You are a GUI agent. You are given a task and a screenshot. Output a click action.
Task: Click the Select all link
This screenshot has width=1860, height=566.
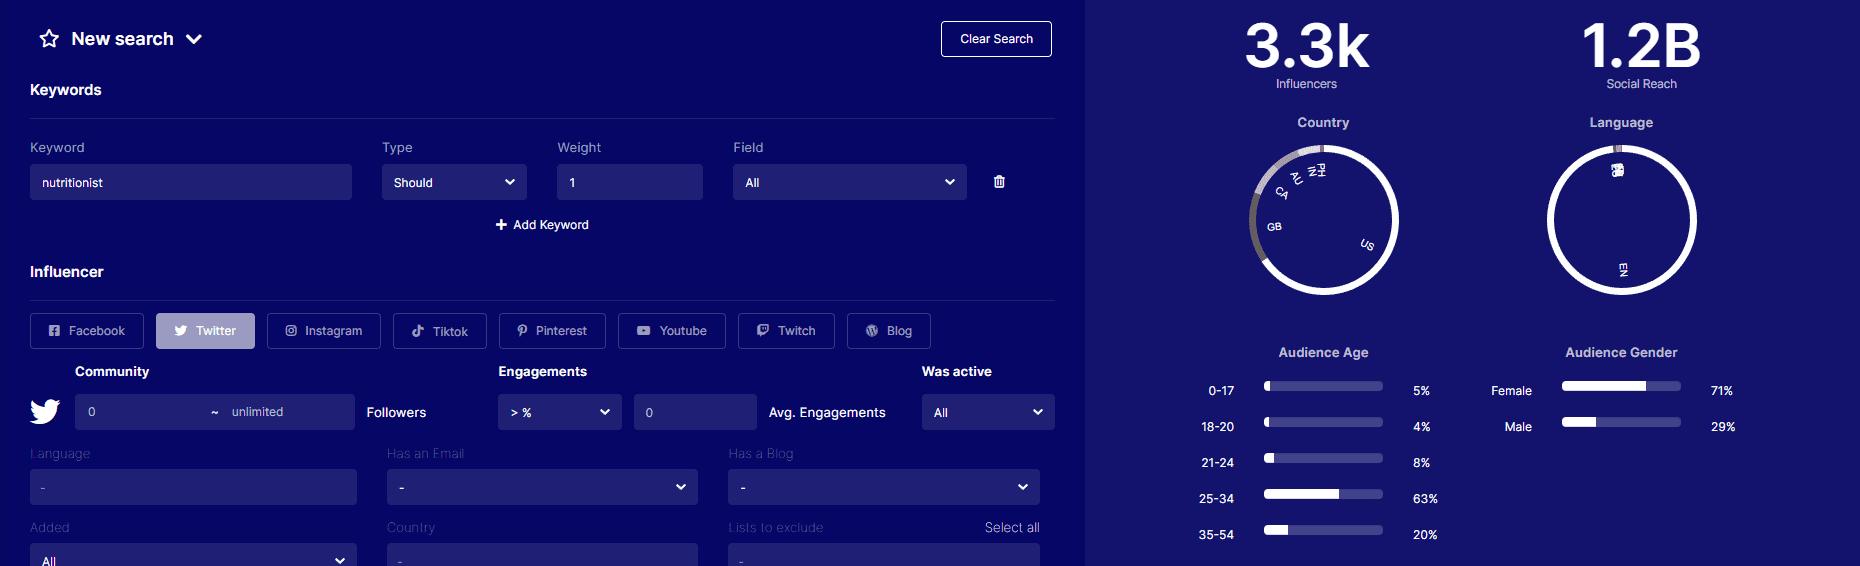(1011, 527)
